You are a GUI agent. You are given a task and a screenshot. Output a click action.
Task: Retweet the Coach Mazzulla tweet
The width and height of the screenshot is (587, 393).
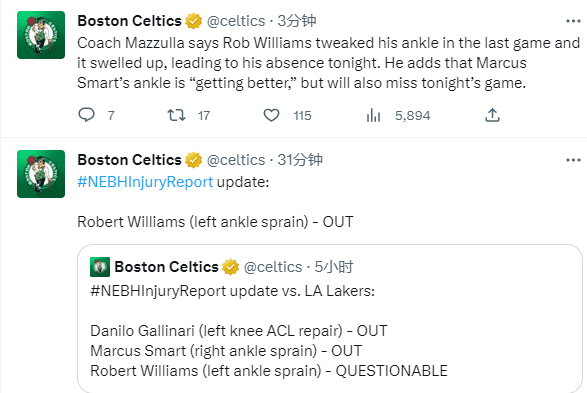point(176,115)
